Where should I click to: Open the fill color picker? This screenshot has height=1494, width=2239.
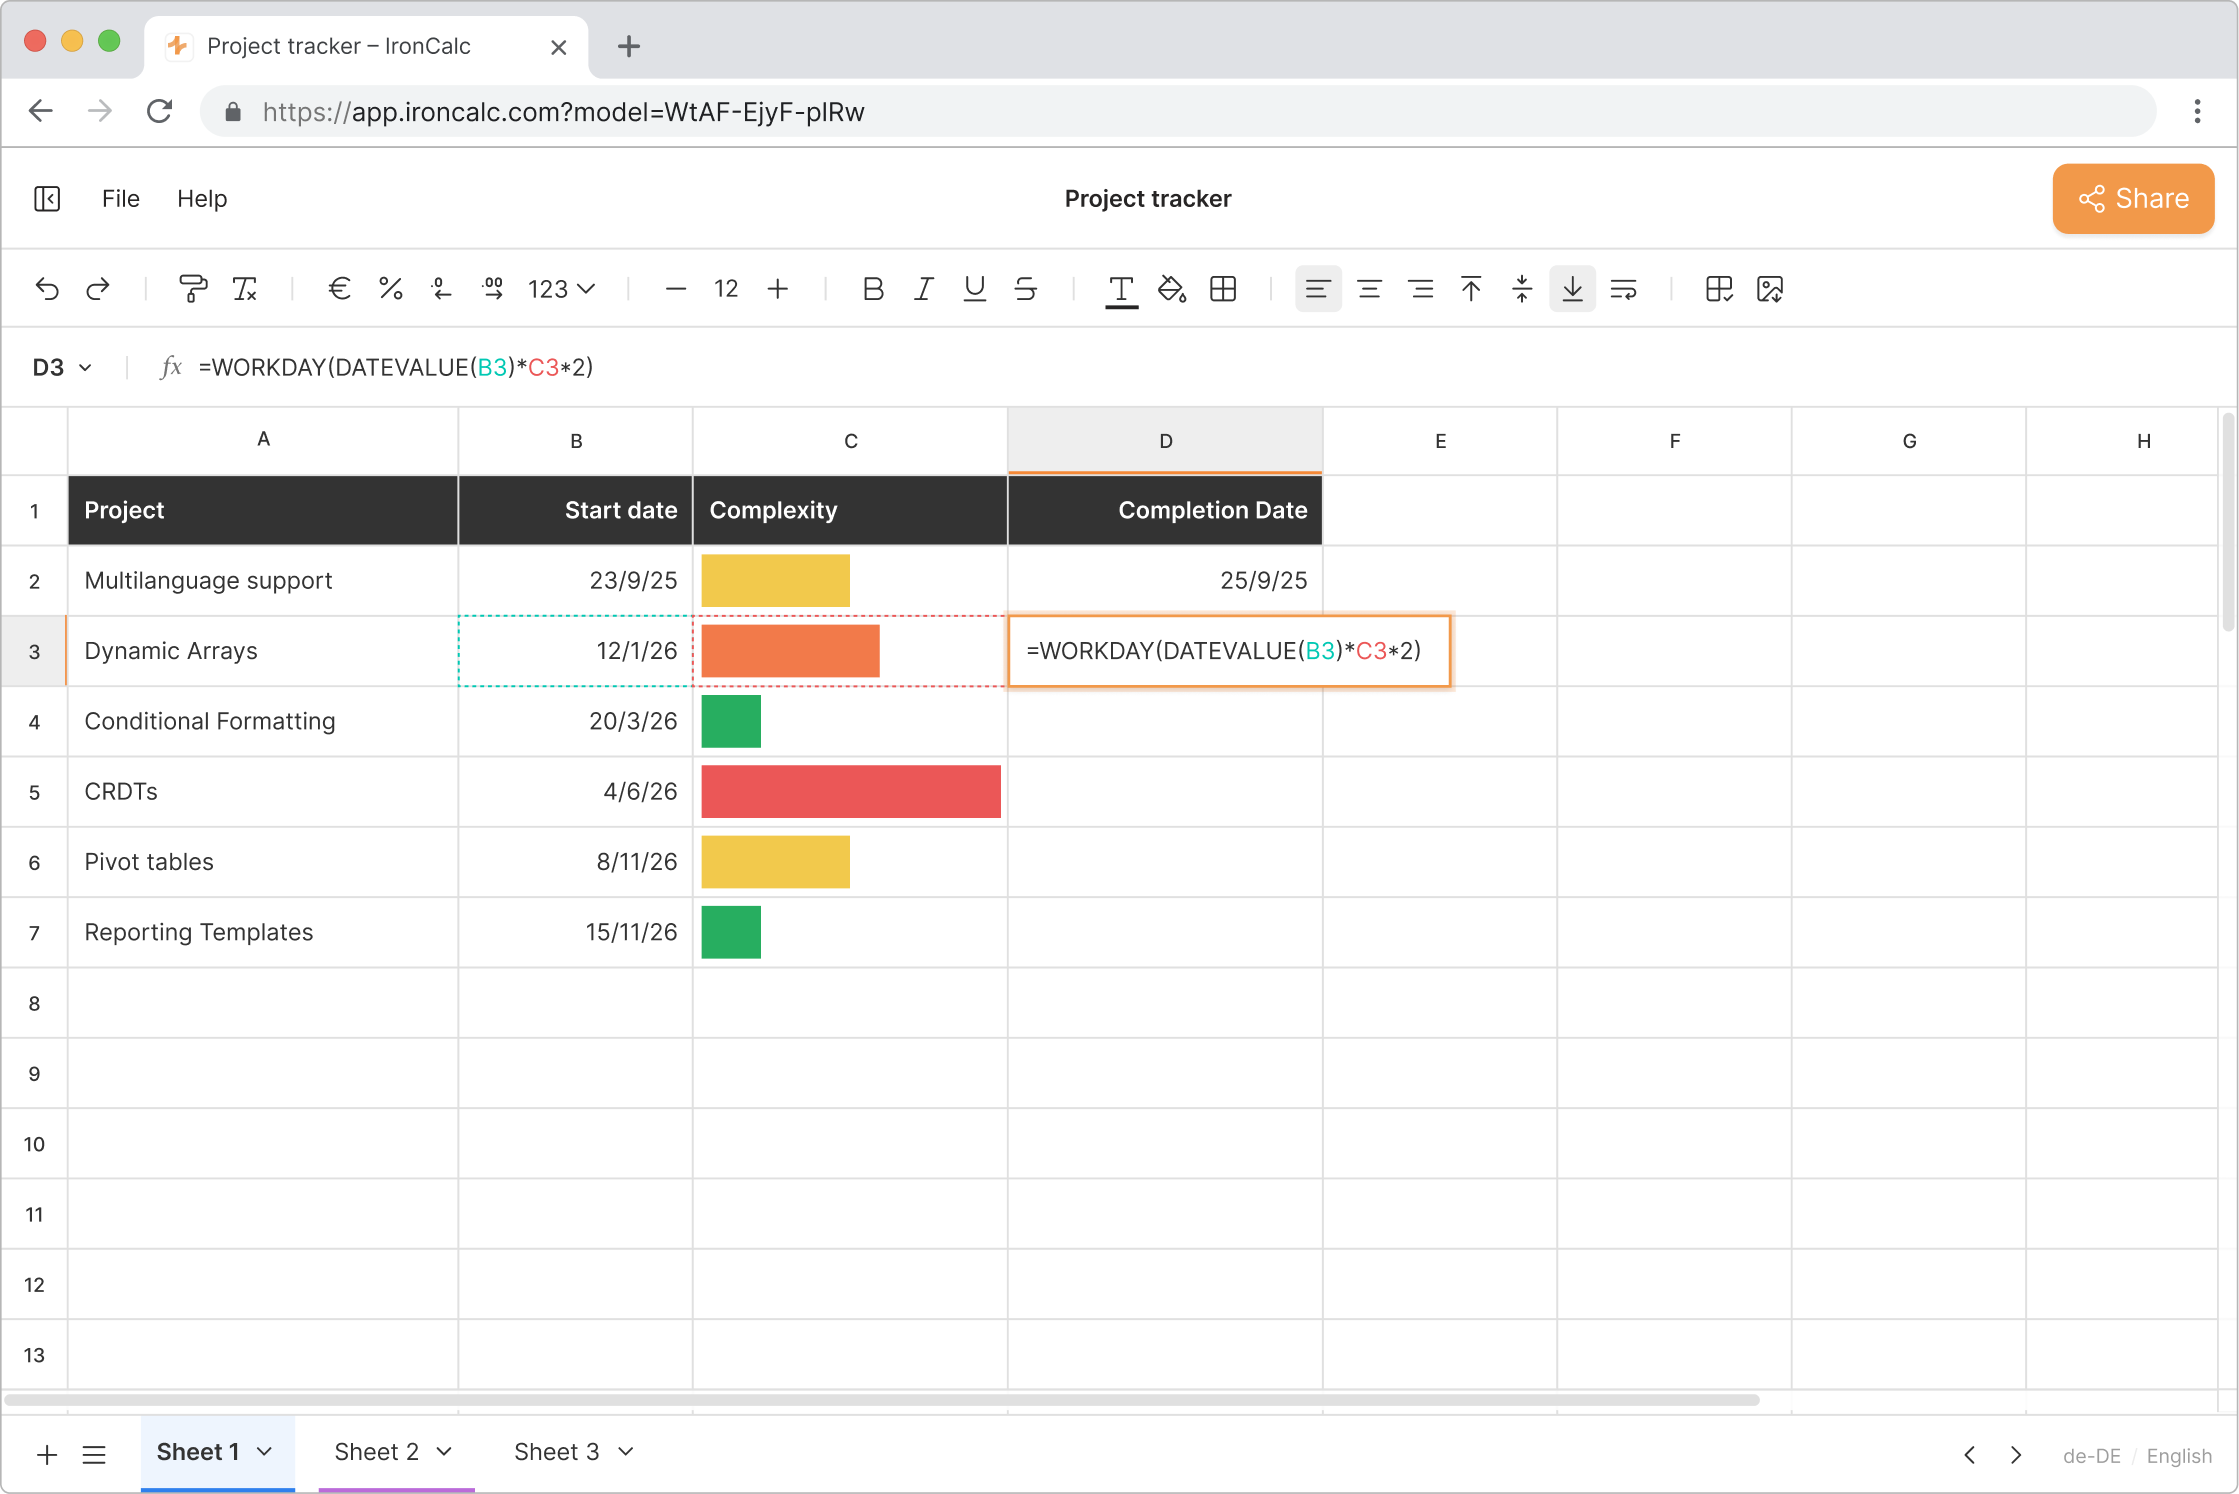1172,289
